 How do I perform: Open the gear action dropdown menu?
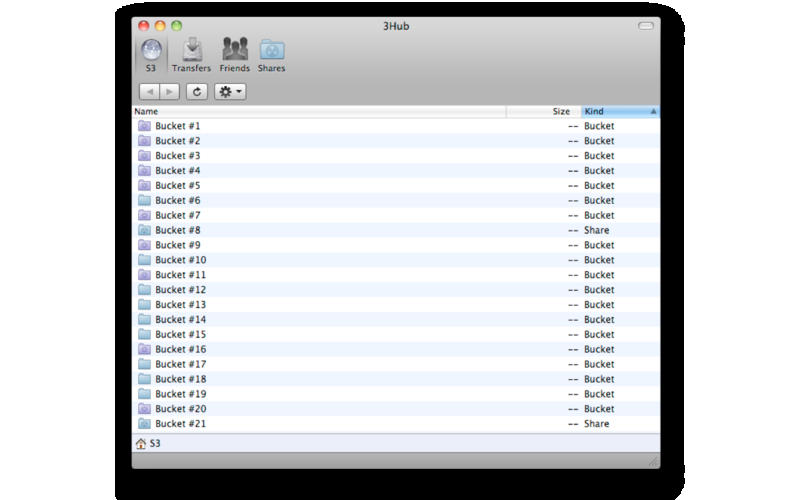[x=230, y=91]
